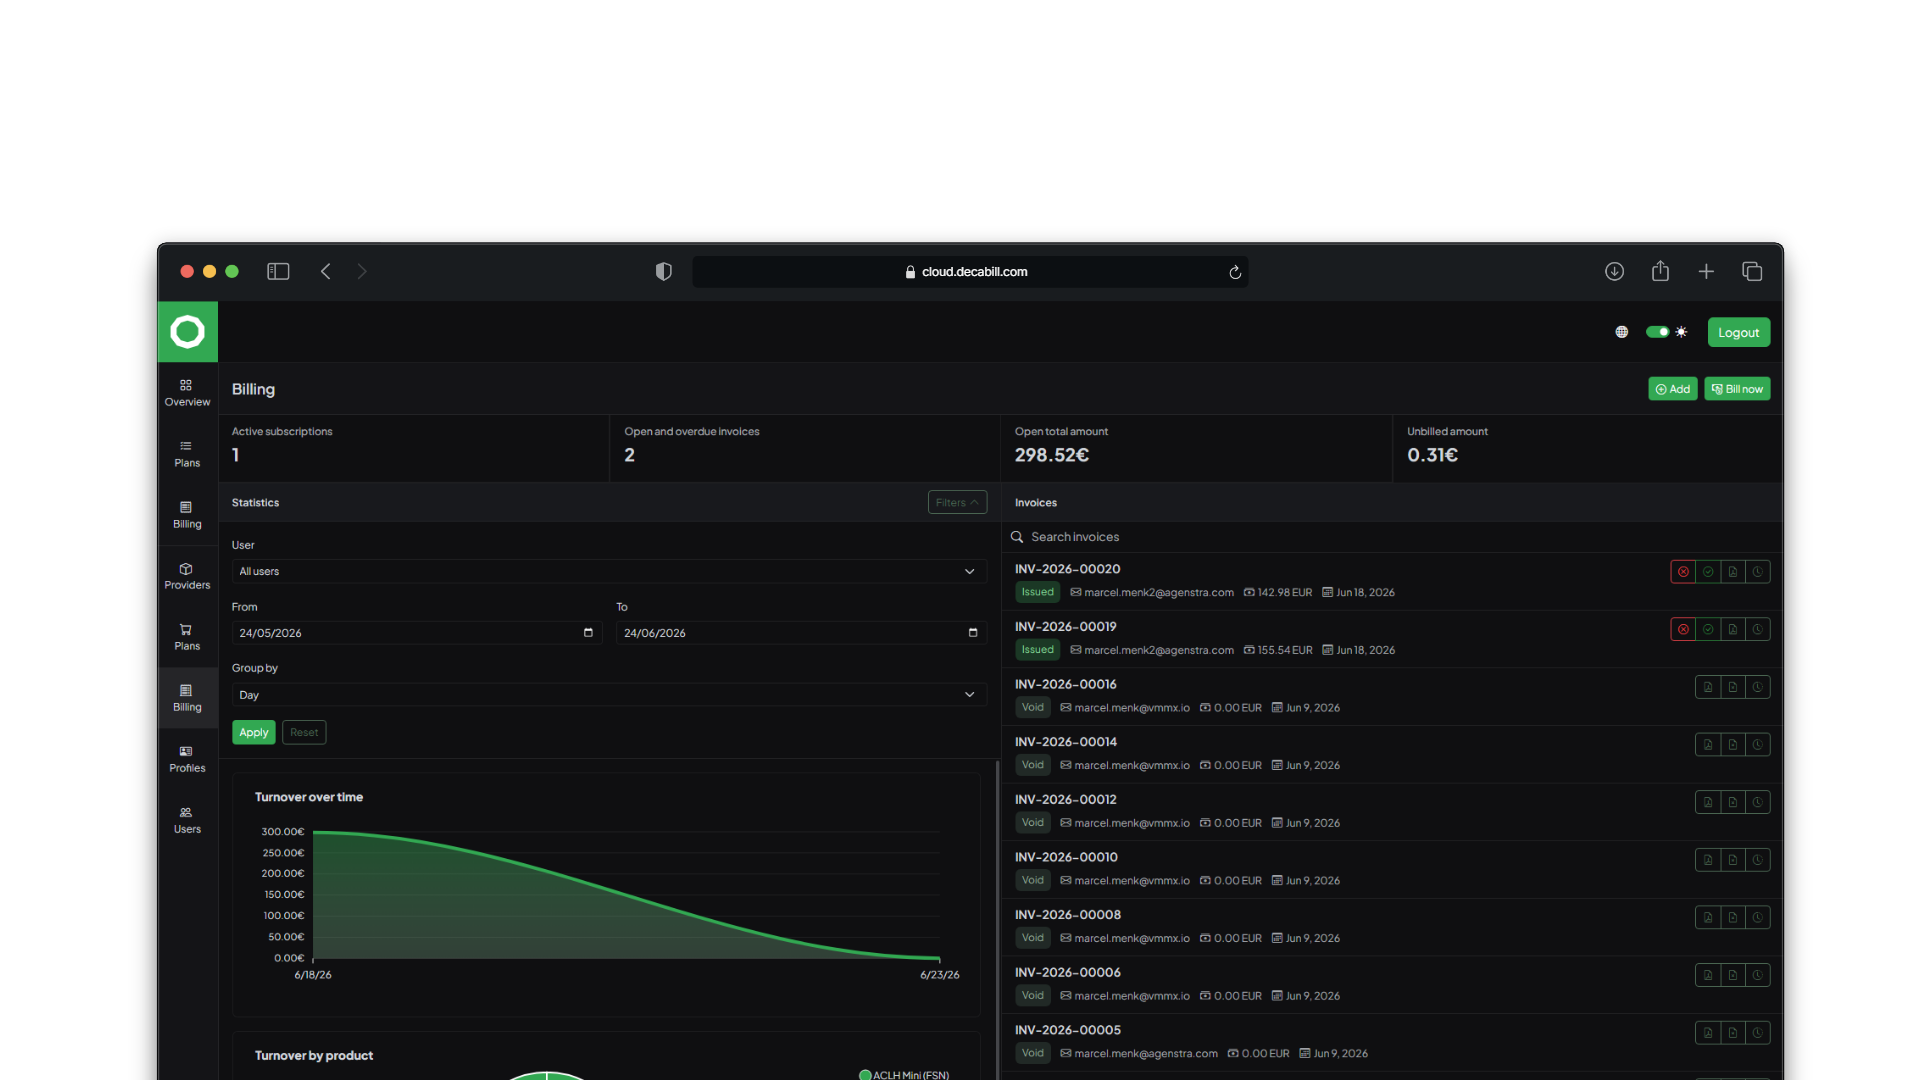
Task: Download PDF of invoice INV-2026-00020
Action: point(1733,572)
